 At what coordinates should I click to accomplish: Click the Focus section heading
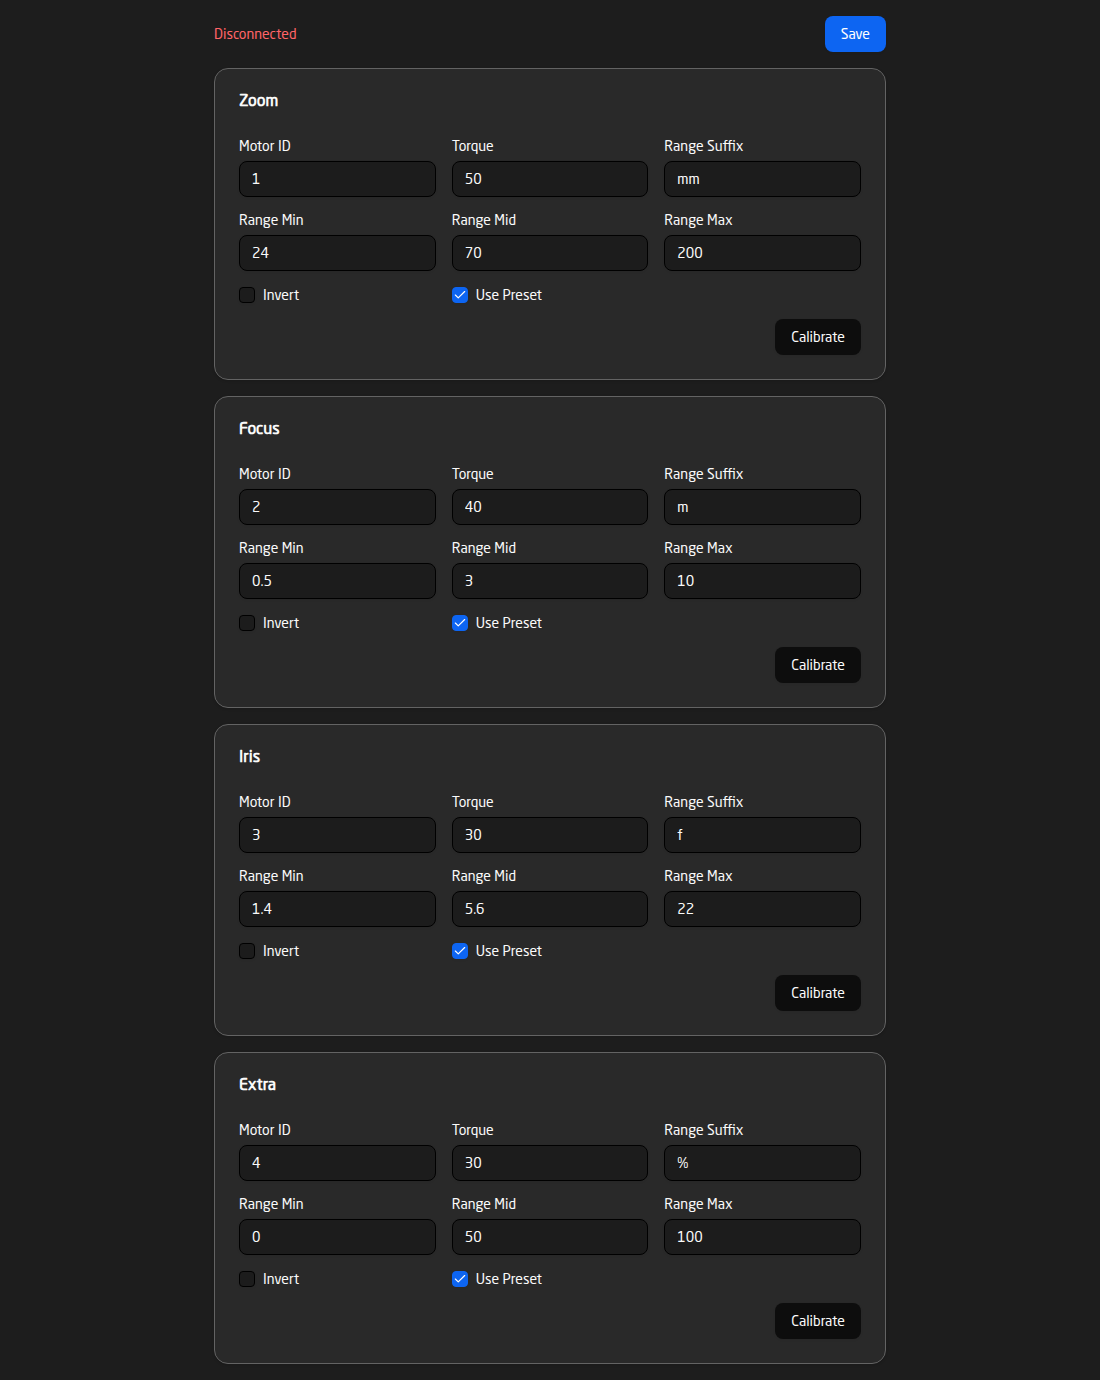pyautogui.click(x=259, y=429)
